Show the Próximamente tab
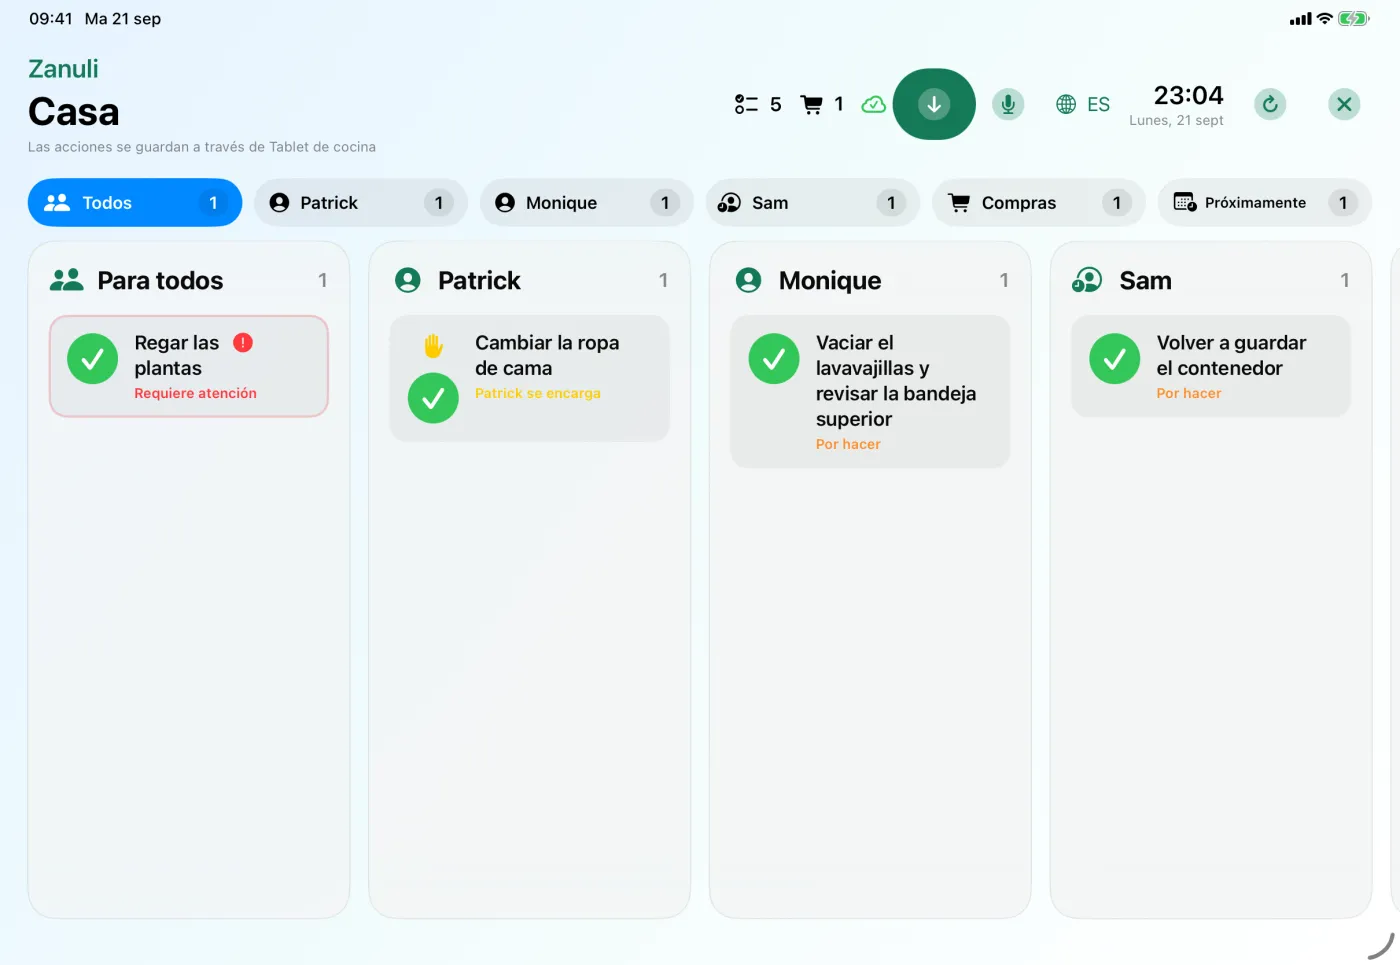This screenshot has height=965, width=1400. pyautogui.click(x=1265, y=203)
